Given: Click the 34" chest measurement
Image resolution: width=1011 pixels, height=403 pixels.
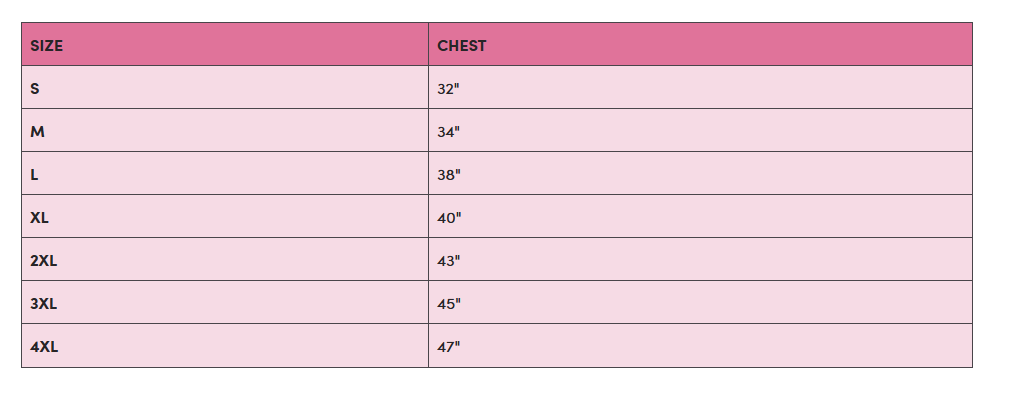Looking at the screenshot, I should (448, 132).
